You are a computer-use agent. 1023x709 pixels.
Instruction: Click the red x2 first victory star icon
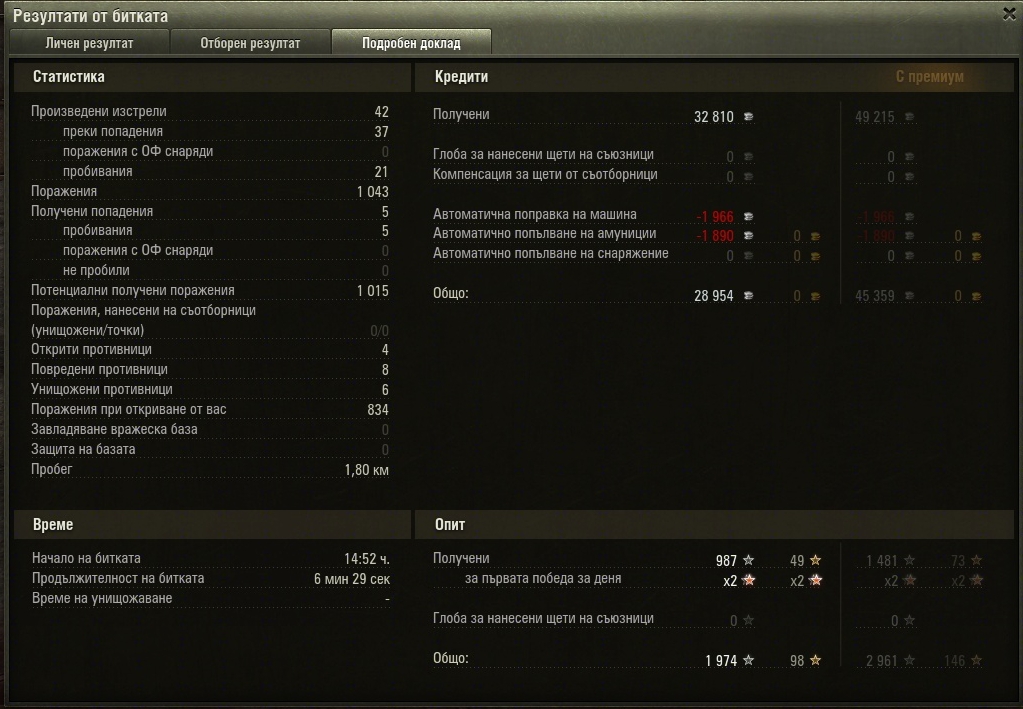pos(748,580)
